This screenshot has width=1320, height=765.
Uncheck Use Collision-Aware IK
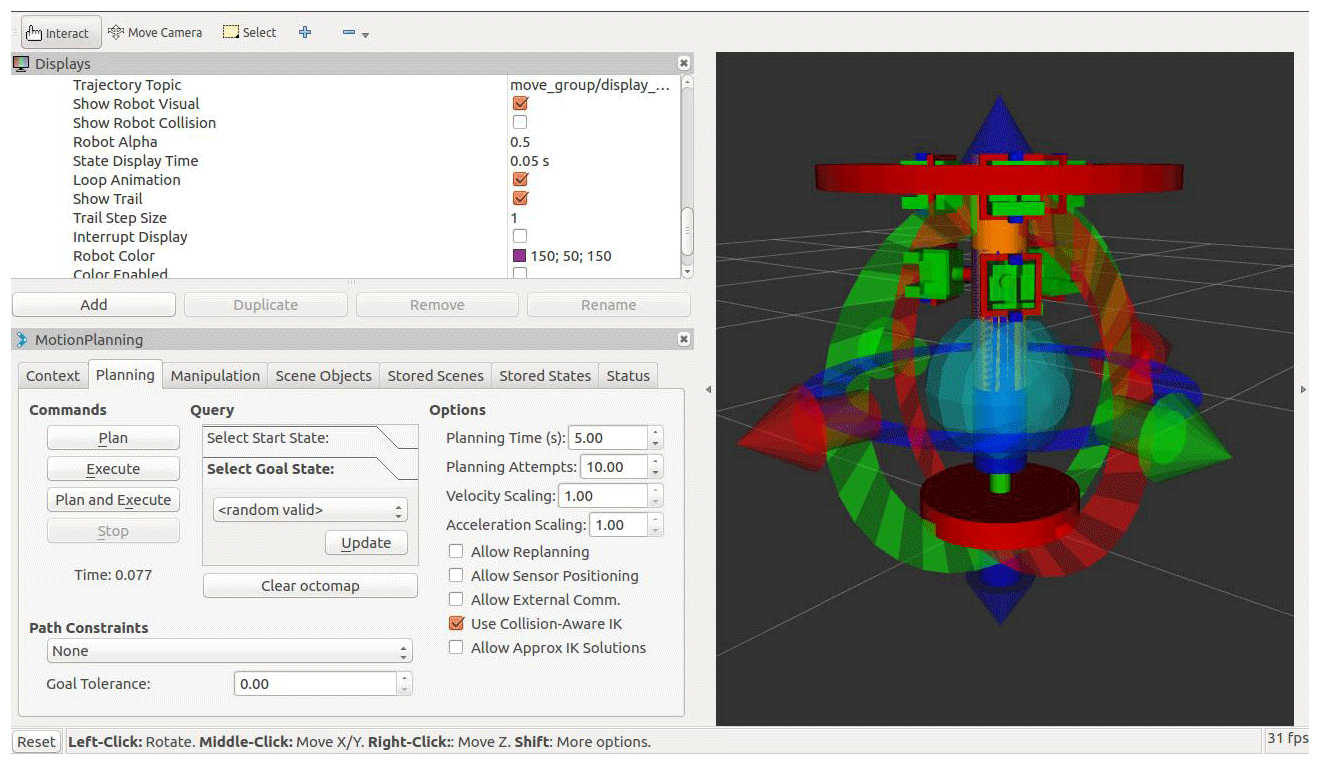[x=456, y=624]
